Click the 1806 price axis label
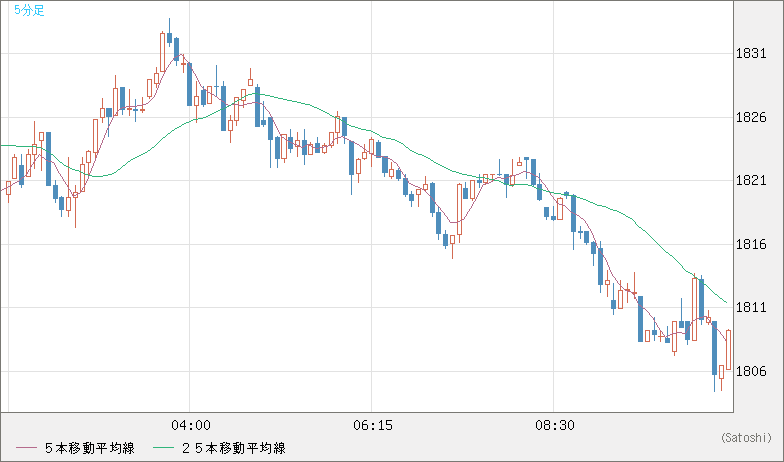 coord(751,372)
